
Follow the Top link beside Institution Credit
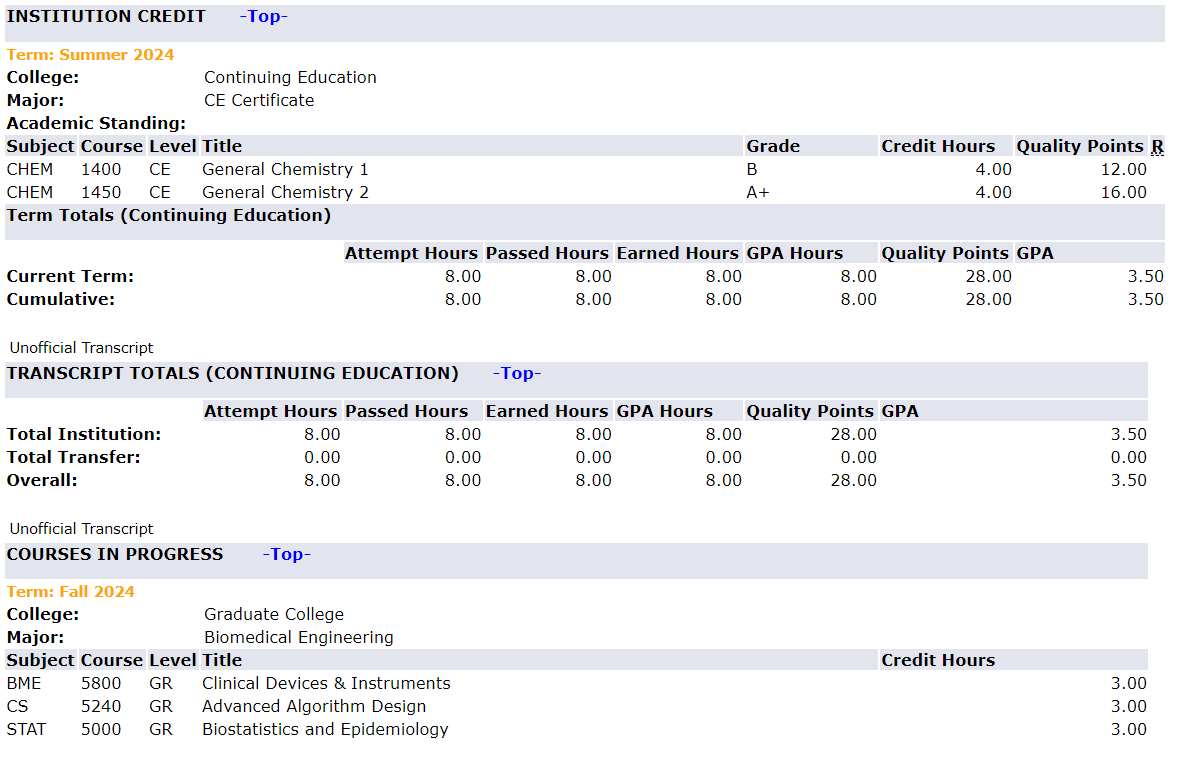point(264,17)
